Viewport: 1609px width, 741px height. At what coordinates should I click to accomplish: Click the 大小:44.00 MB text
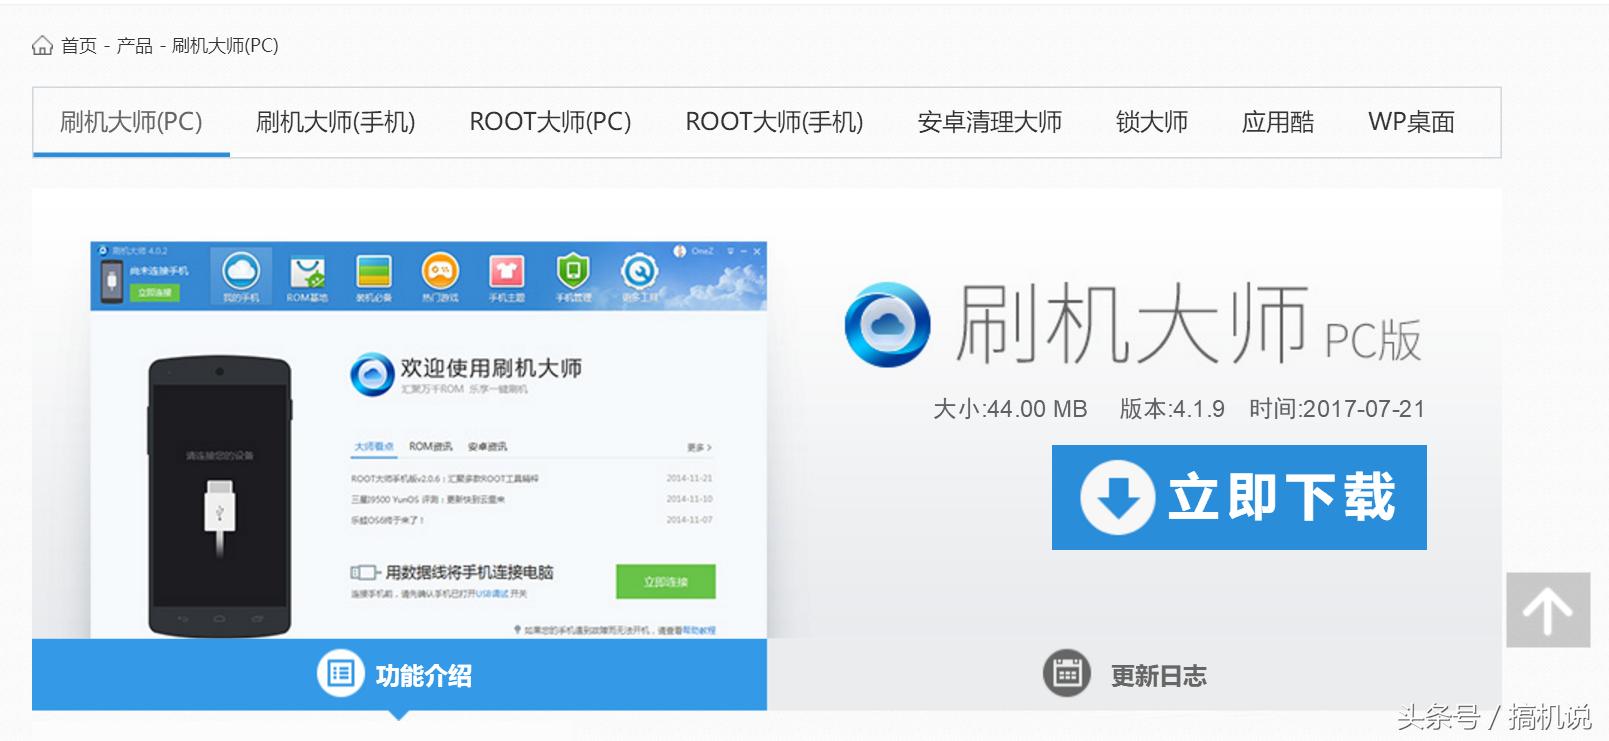pyautogui.click(x=1010, y=409)
